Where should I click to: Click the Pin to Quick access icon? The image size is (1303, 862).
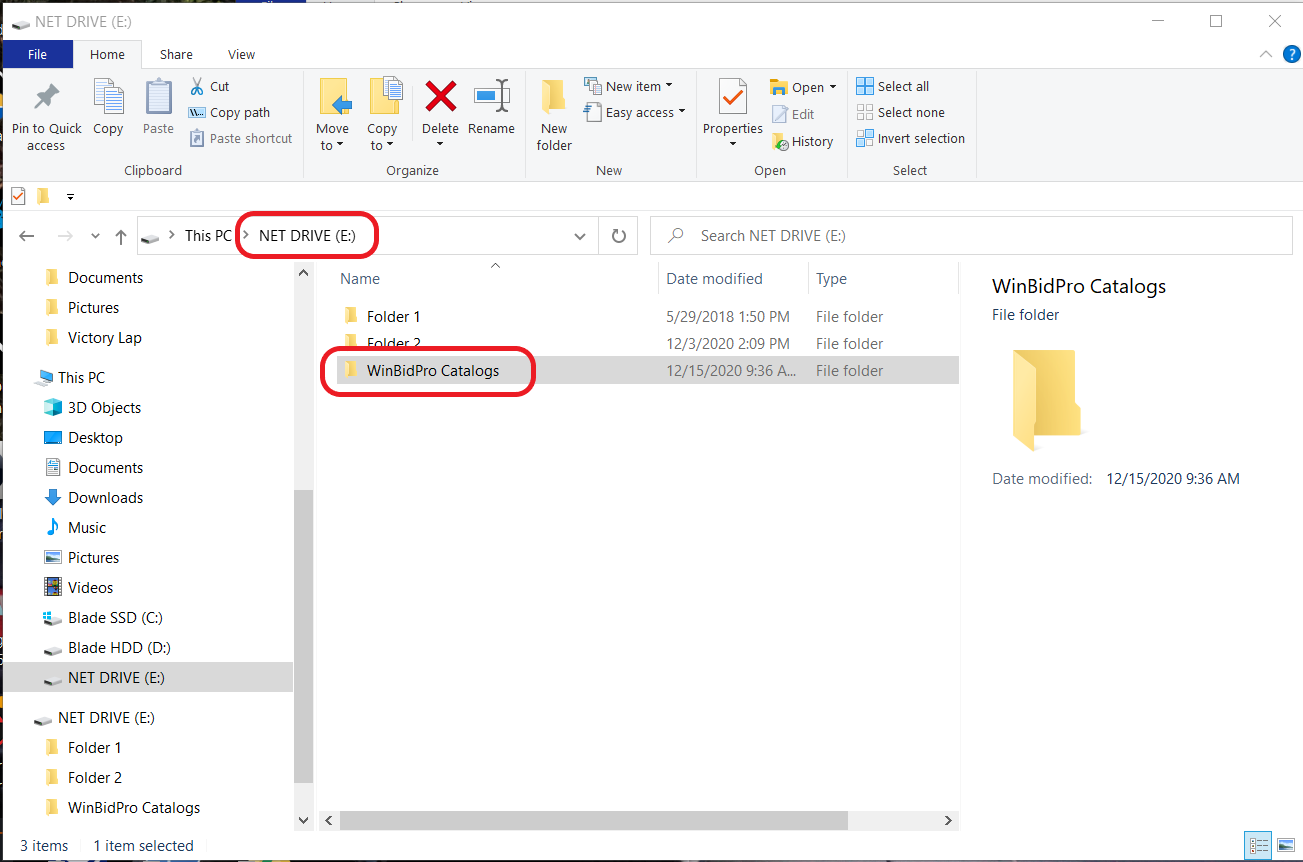46,97
